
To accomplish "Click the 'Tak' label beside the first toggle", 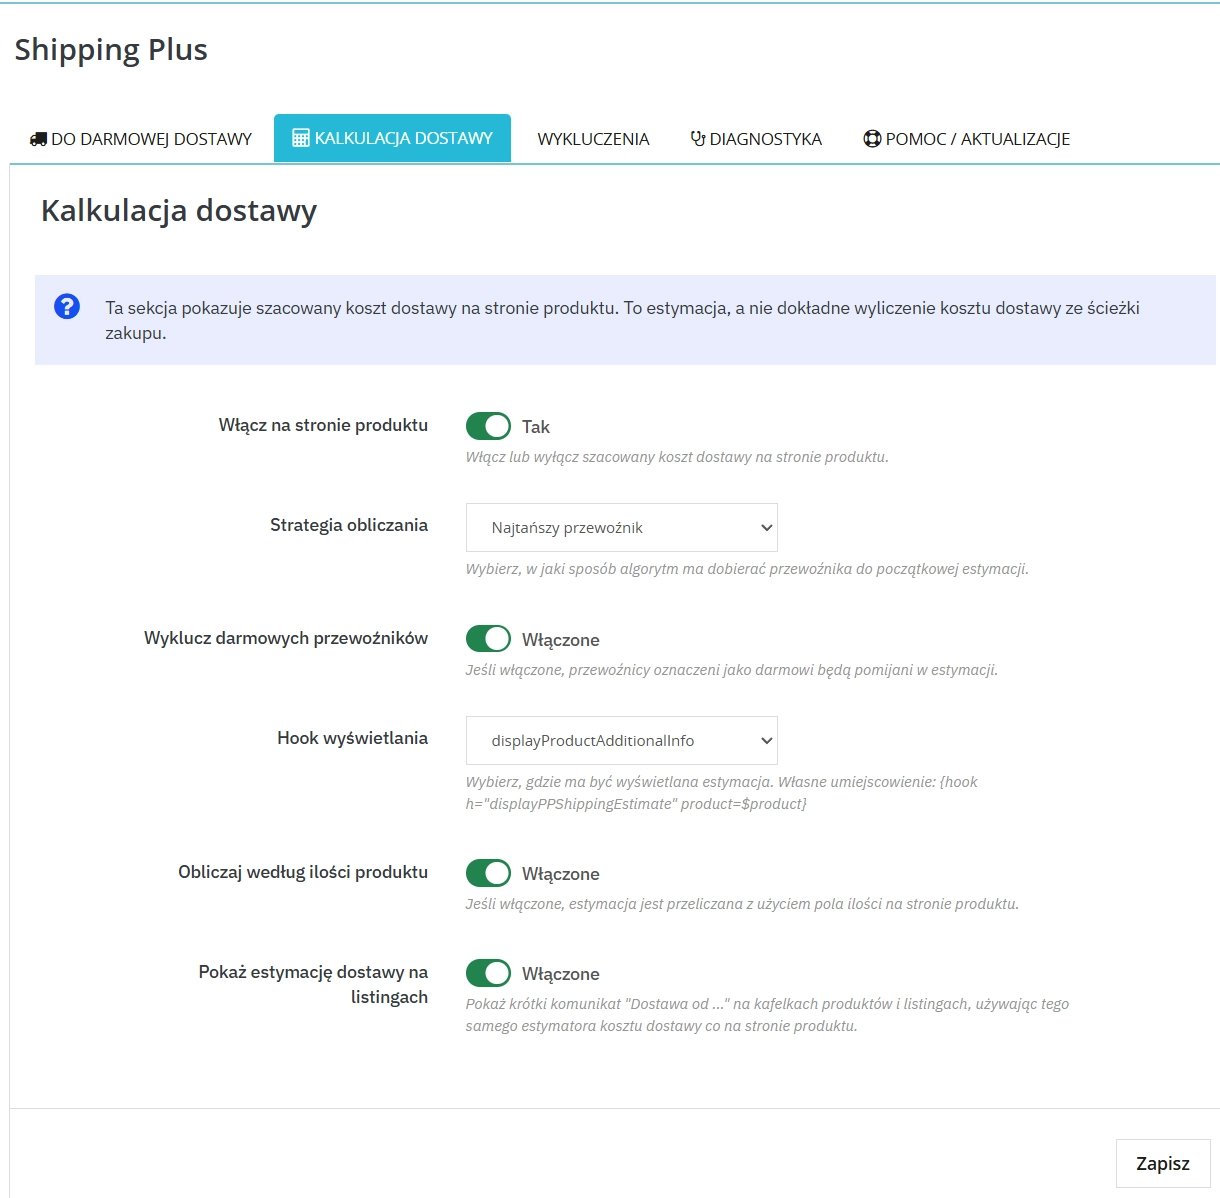I will [536, 426].
